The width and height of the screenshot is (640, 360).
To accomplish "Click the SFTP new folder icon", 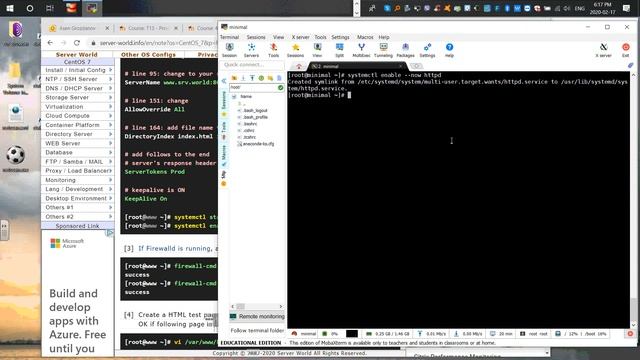I will (270, 78).
